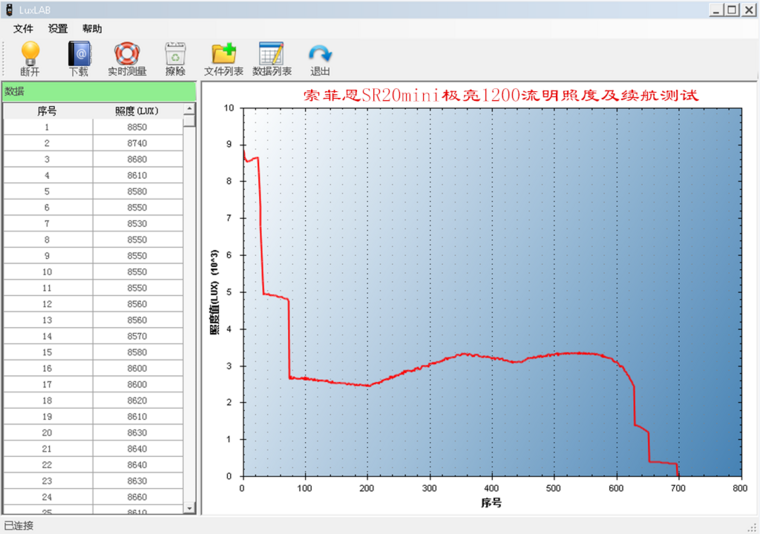Click the data list scrollbar thumb
The width and height of the screenshot is (760, 534).
[190, 120]
